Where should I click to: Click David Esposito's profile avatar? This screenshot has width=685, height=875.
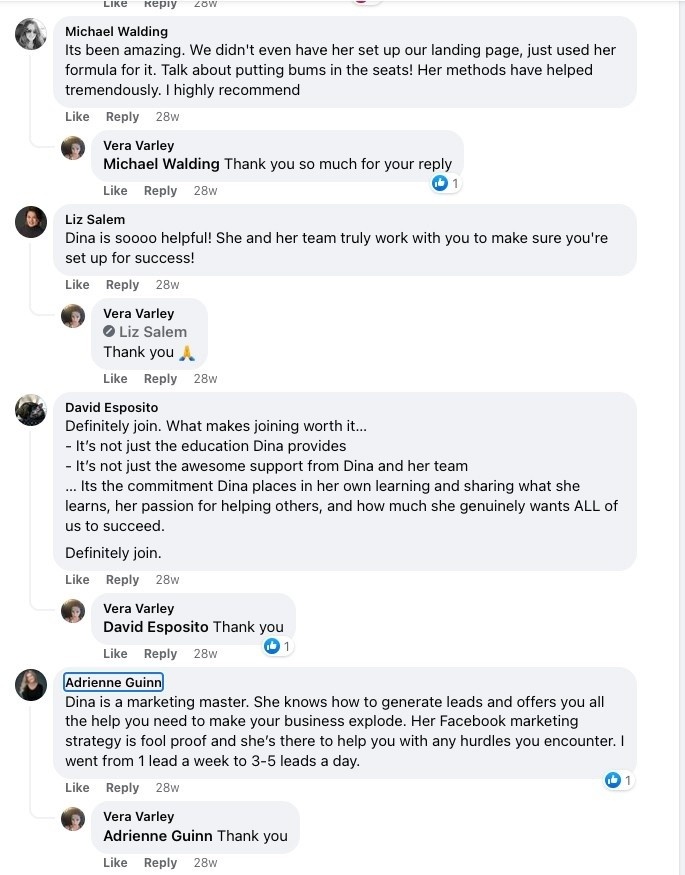click(x=31, y=409)
